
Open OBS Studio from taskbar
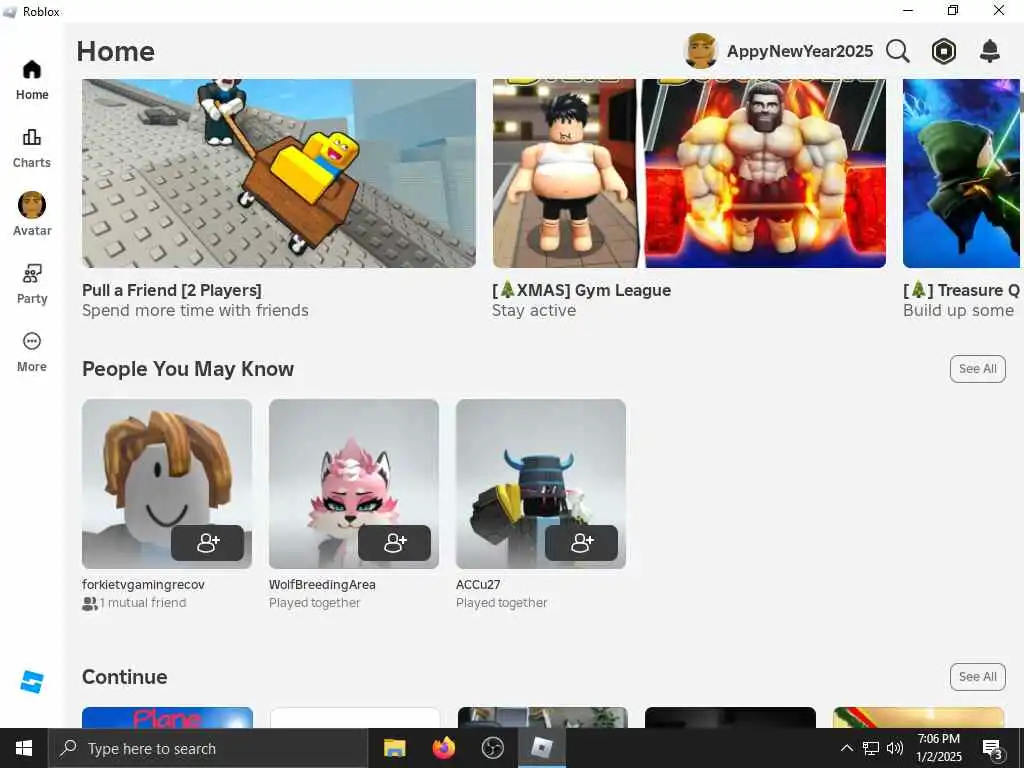tap(492, 748)
